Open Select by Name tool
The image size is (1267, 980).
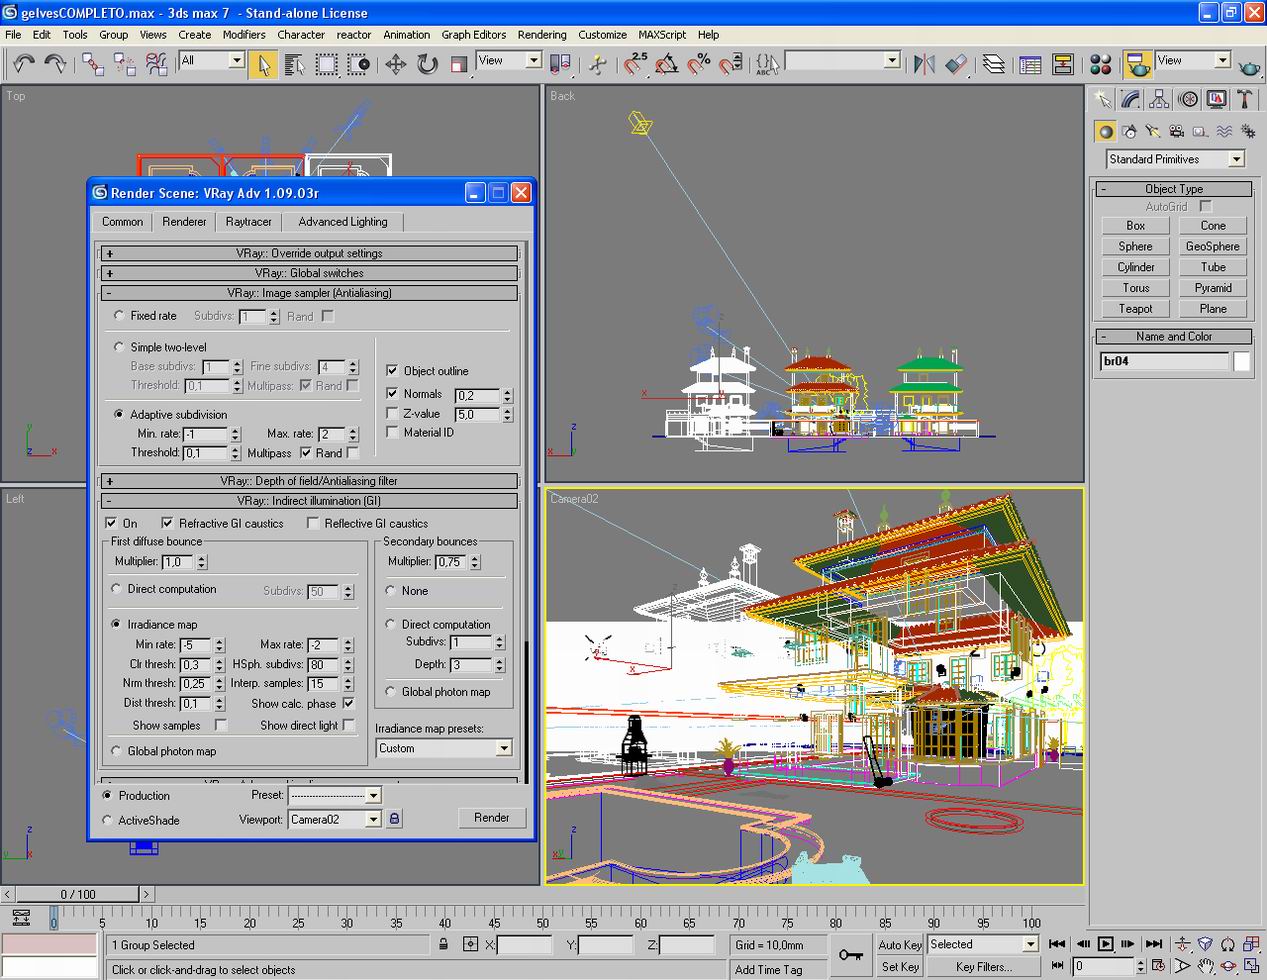[x=295, y=64]
